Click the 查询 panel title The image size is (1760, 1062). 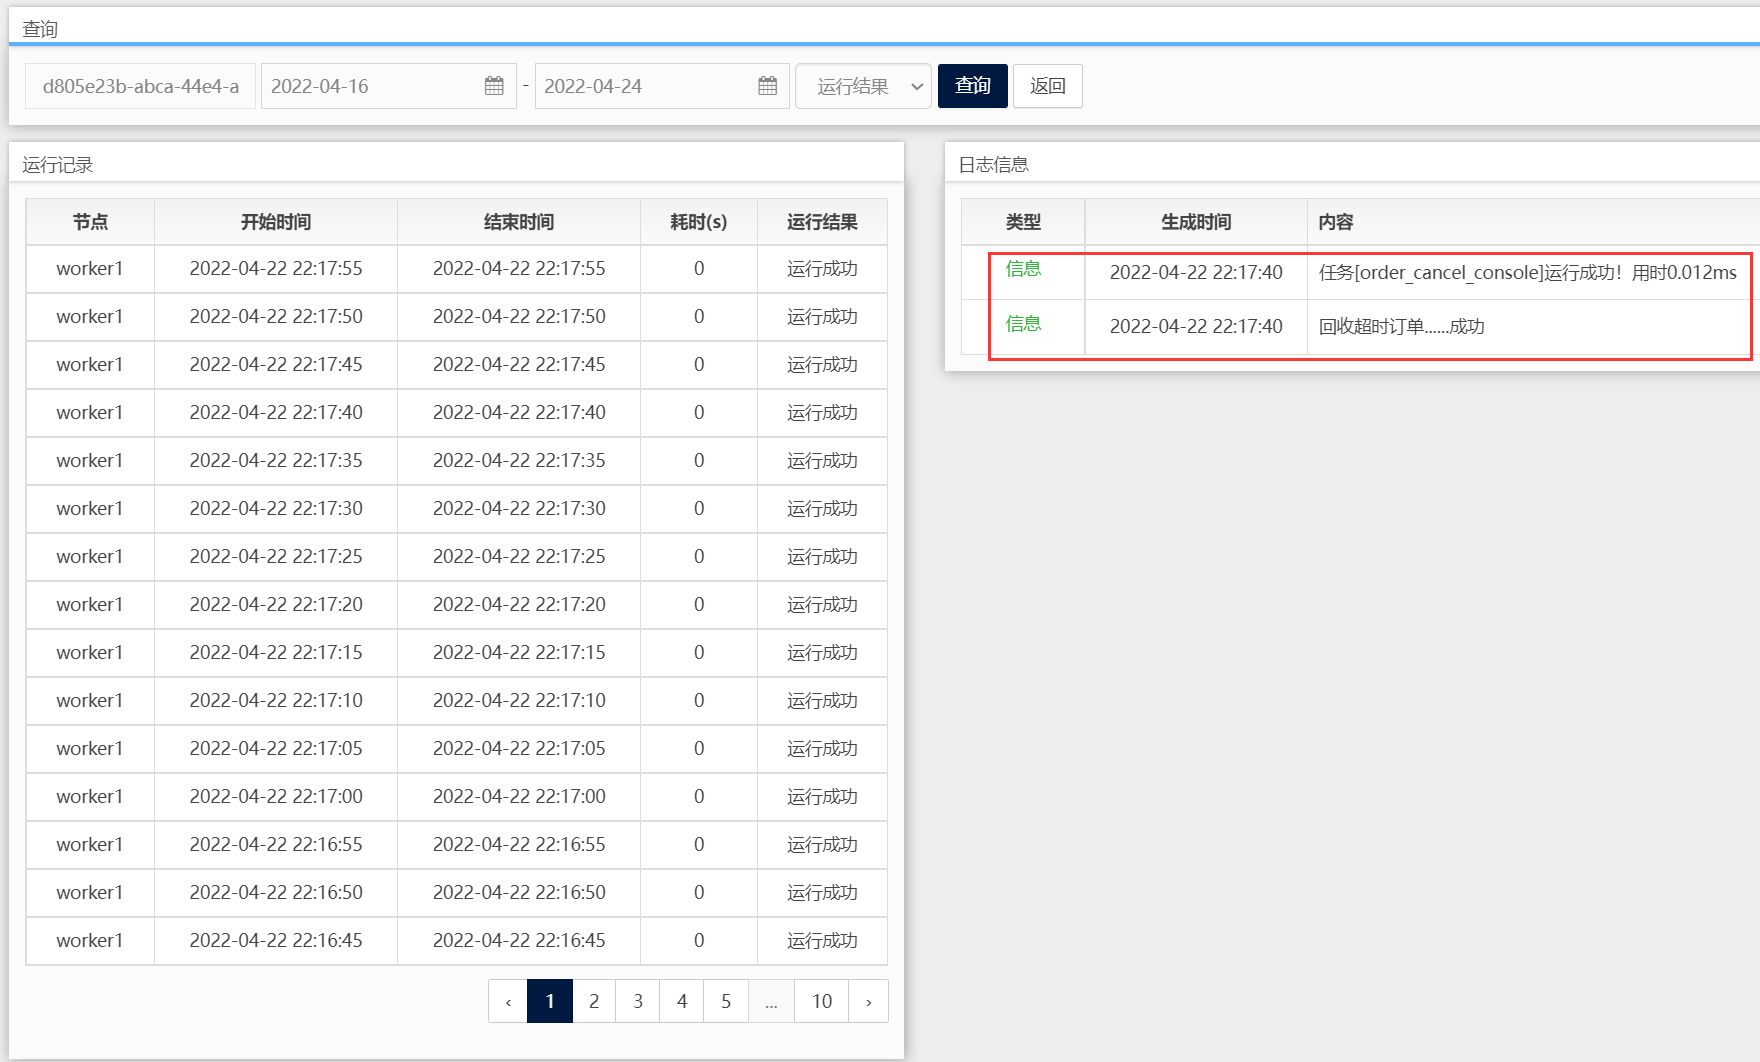pos(40,29)
